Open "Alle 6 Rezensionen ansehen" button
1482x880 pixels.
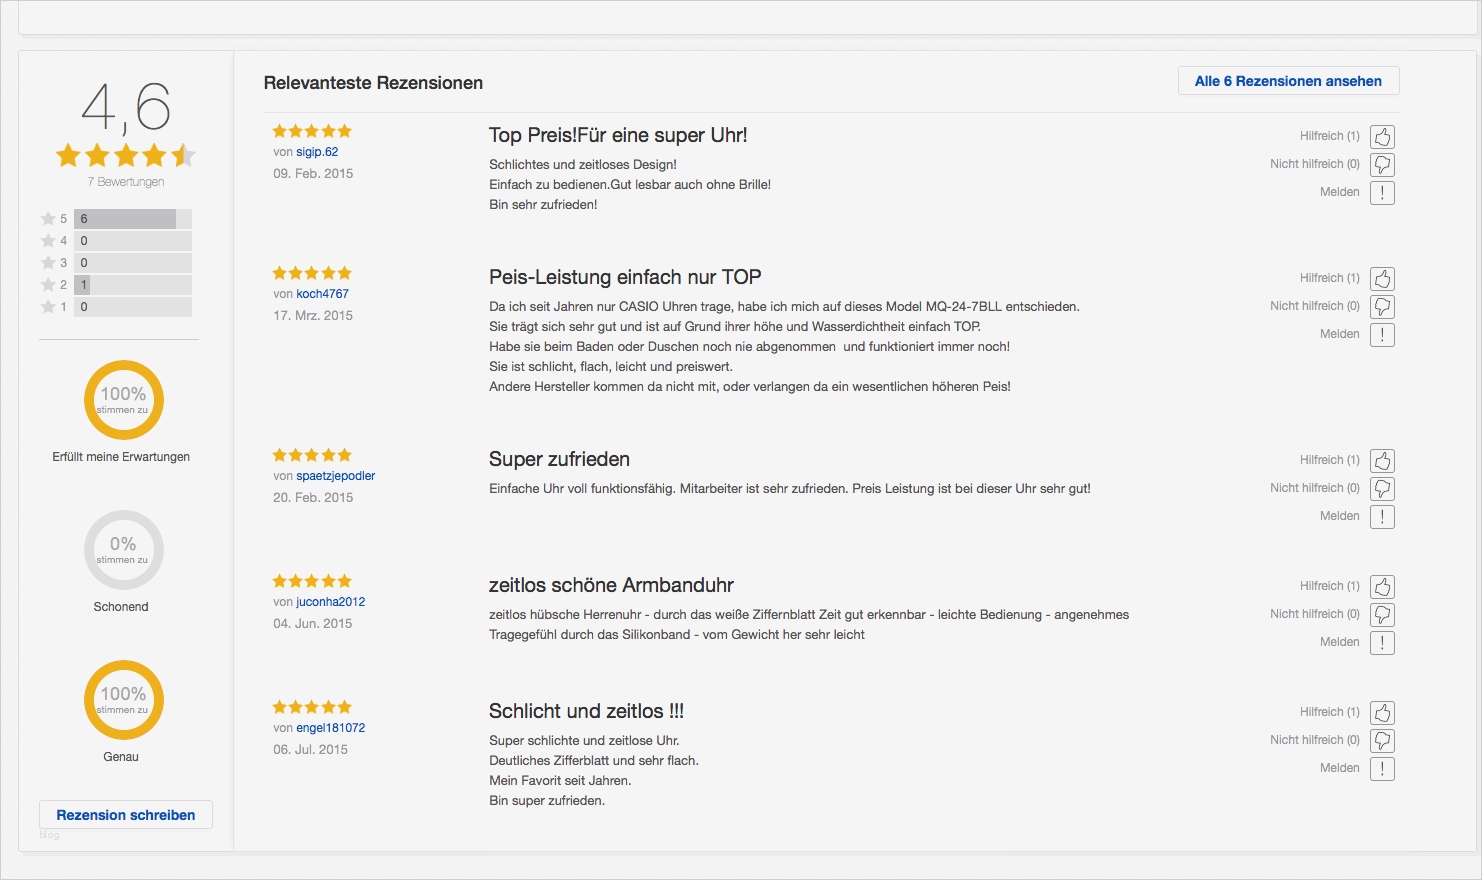pos(1288,81)
